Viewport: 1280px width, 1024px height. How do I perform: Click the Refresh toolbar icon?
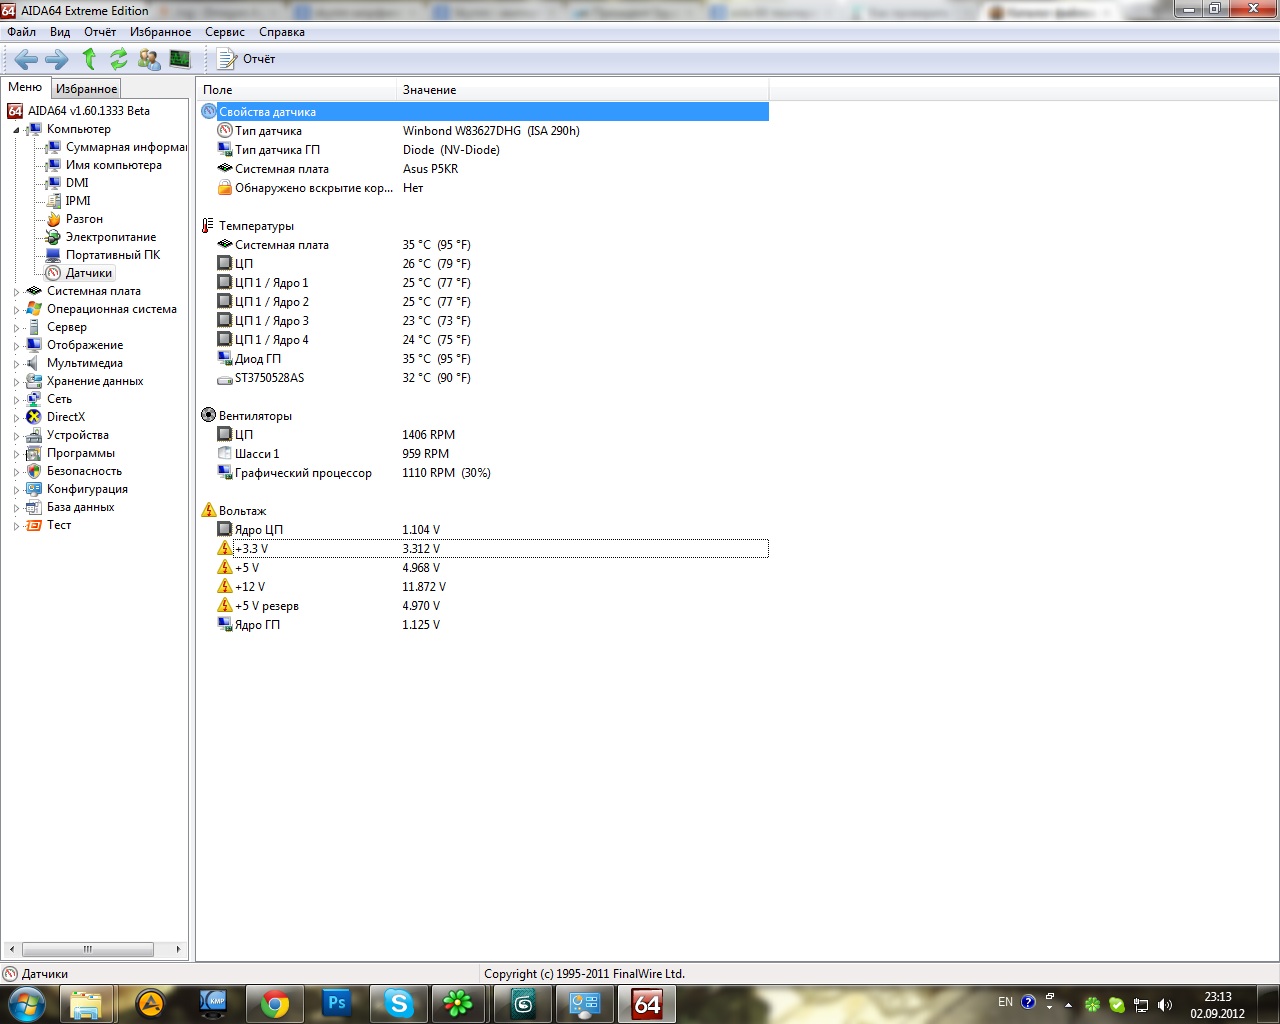(x=119, y=59)
